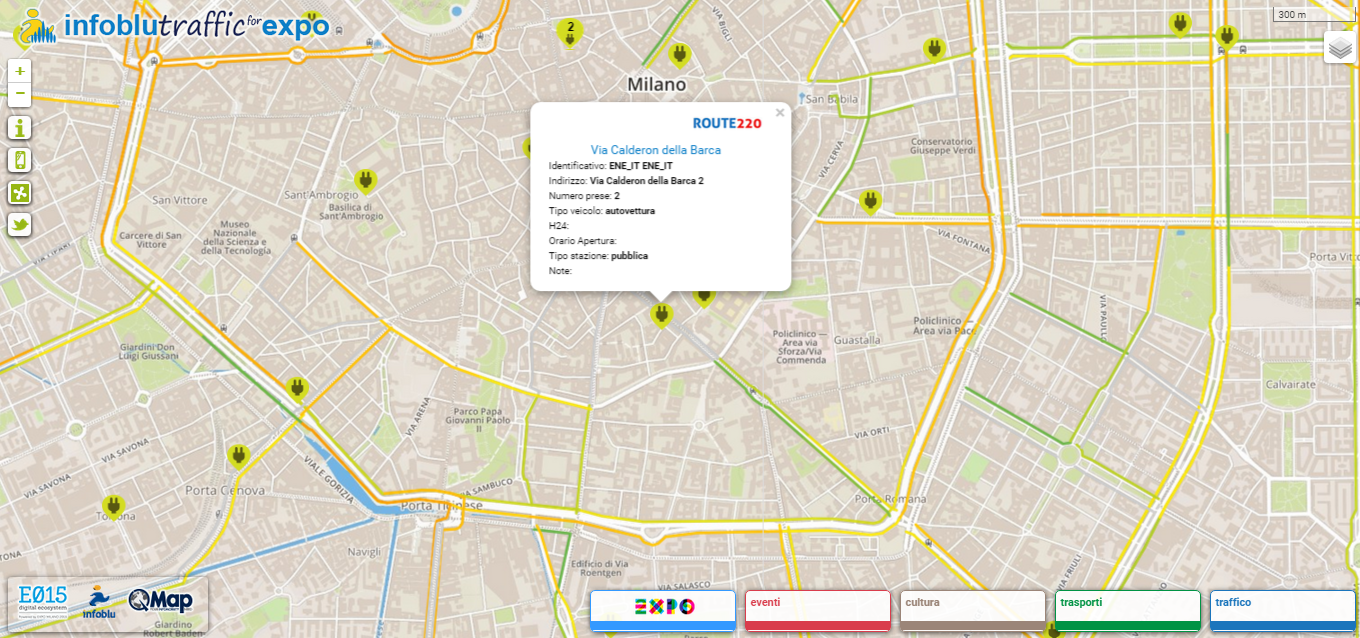Image resolution: width=1360 pixels, height=638 pixels.
Task: Click the ROUTE220 logo in popup
Action: tap(727, 123)
